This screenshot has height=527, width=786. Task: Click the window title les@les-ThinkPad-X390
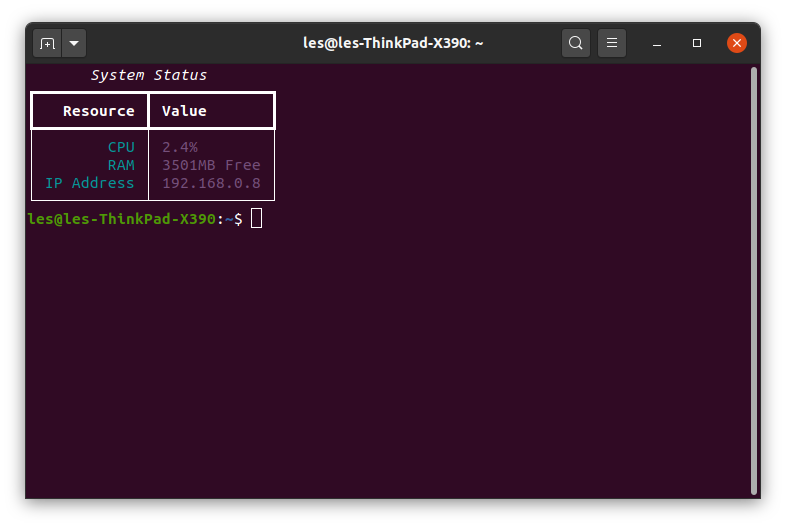click(393, 43)
